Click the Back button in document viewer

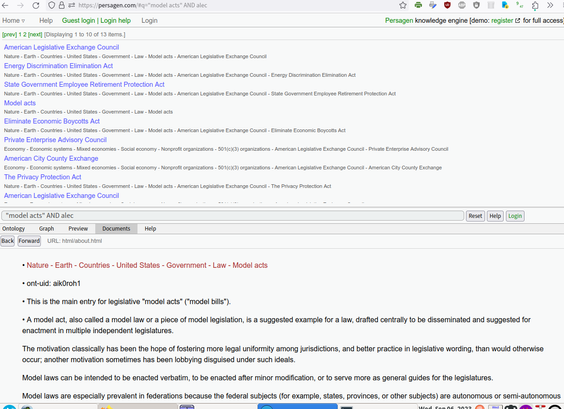(7, 241)
